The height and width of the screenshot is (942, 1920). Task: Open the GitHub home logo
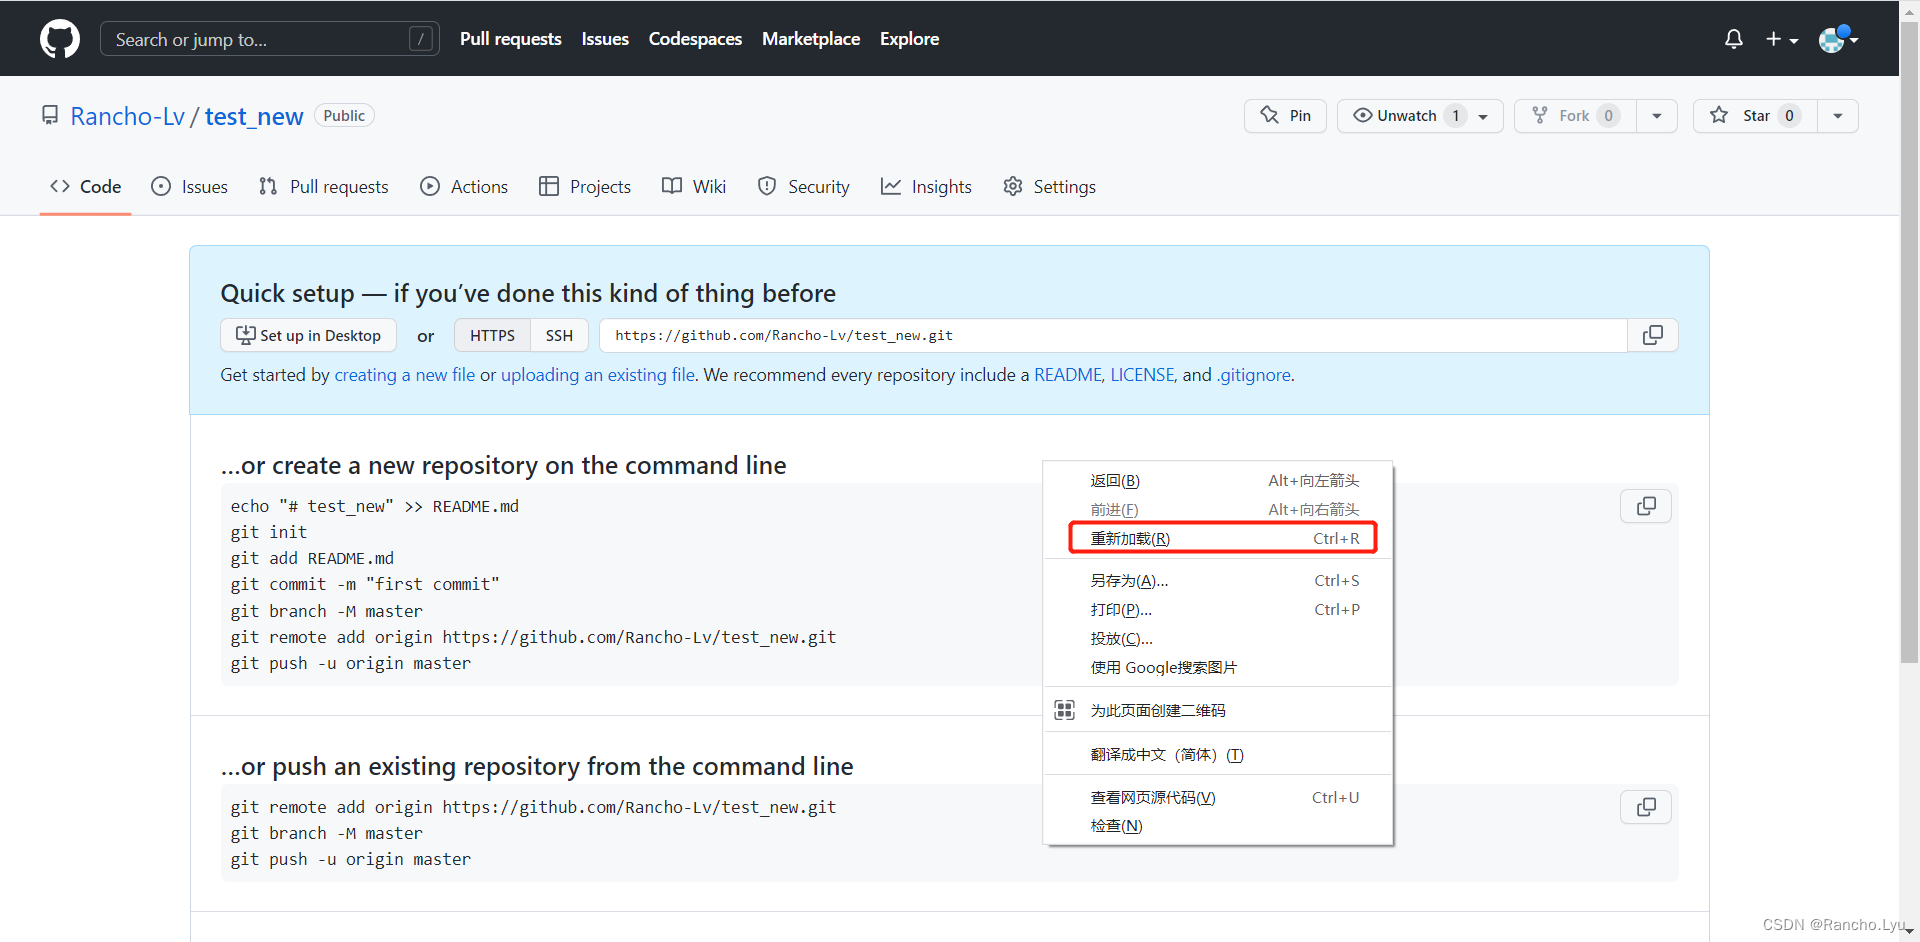(60, 39)
